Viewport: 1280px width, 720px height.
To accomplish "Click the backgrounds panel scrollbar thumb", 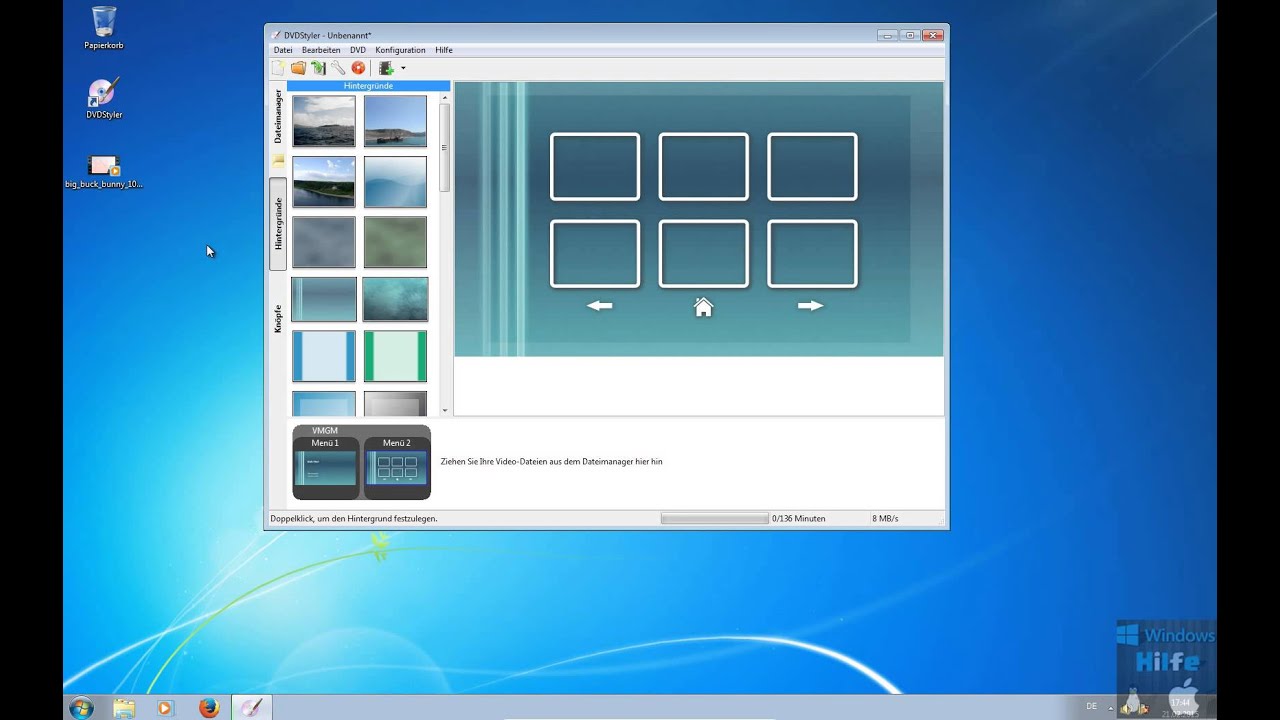I will tap(445, 148).
